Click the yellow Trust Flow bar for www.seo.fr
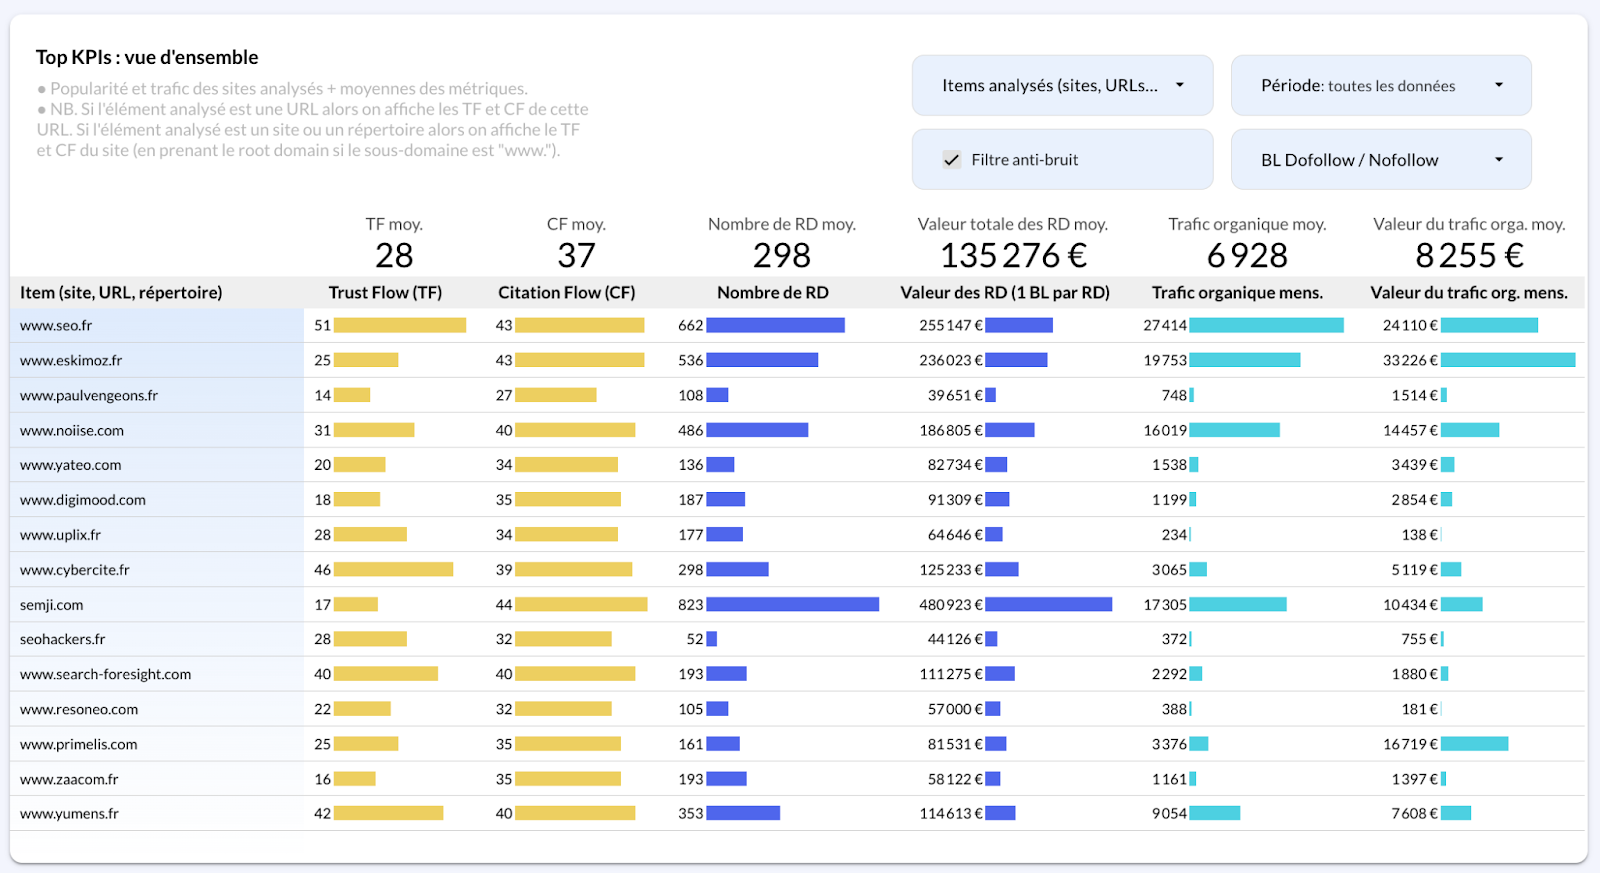This screenshot has width=1600, height=873. click(400, 326)
